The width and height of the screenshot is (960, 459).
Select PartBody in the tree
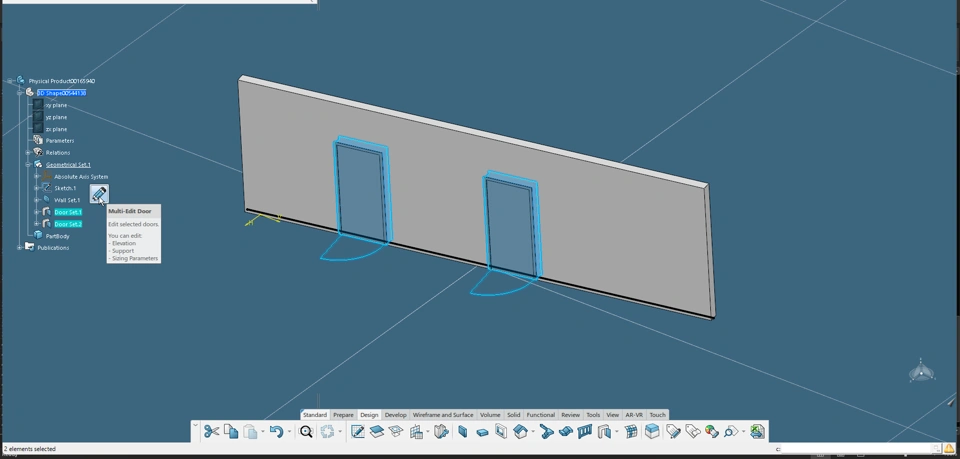tap(58, 236)
